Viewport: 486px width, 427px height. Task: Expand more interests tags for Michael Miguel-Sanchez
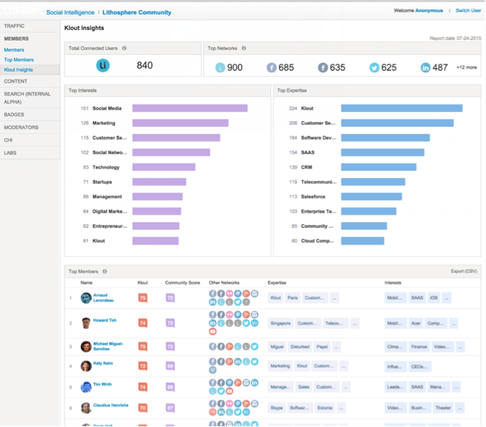pos(460,347)
